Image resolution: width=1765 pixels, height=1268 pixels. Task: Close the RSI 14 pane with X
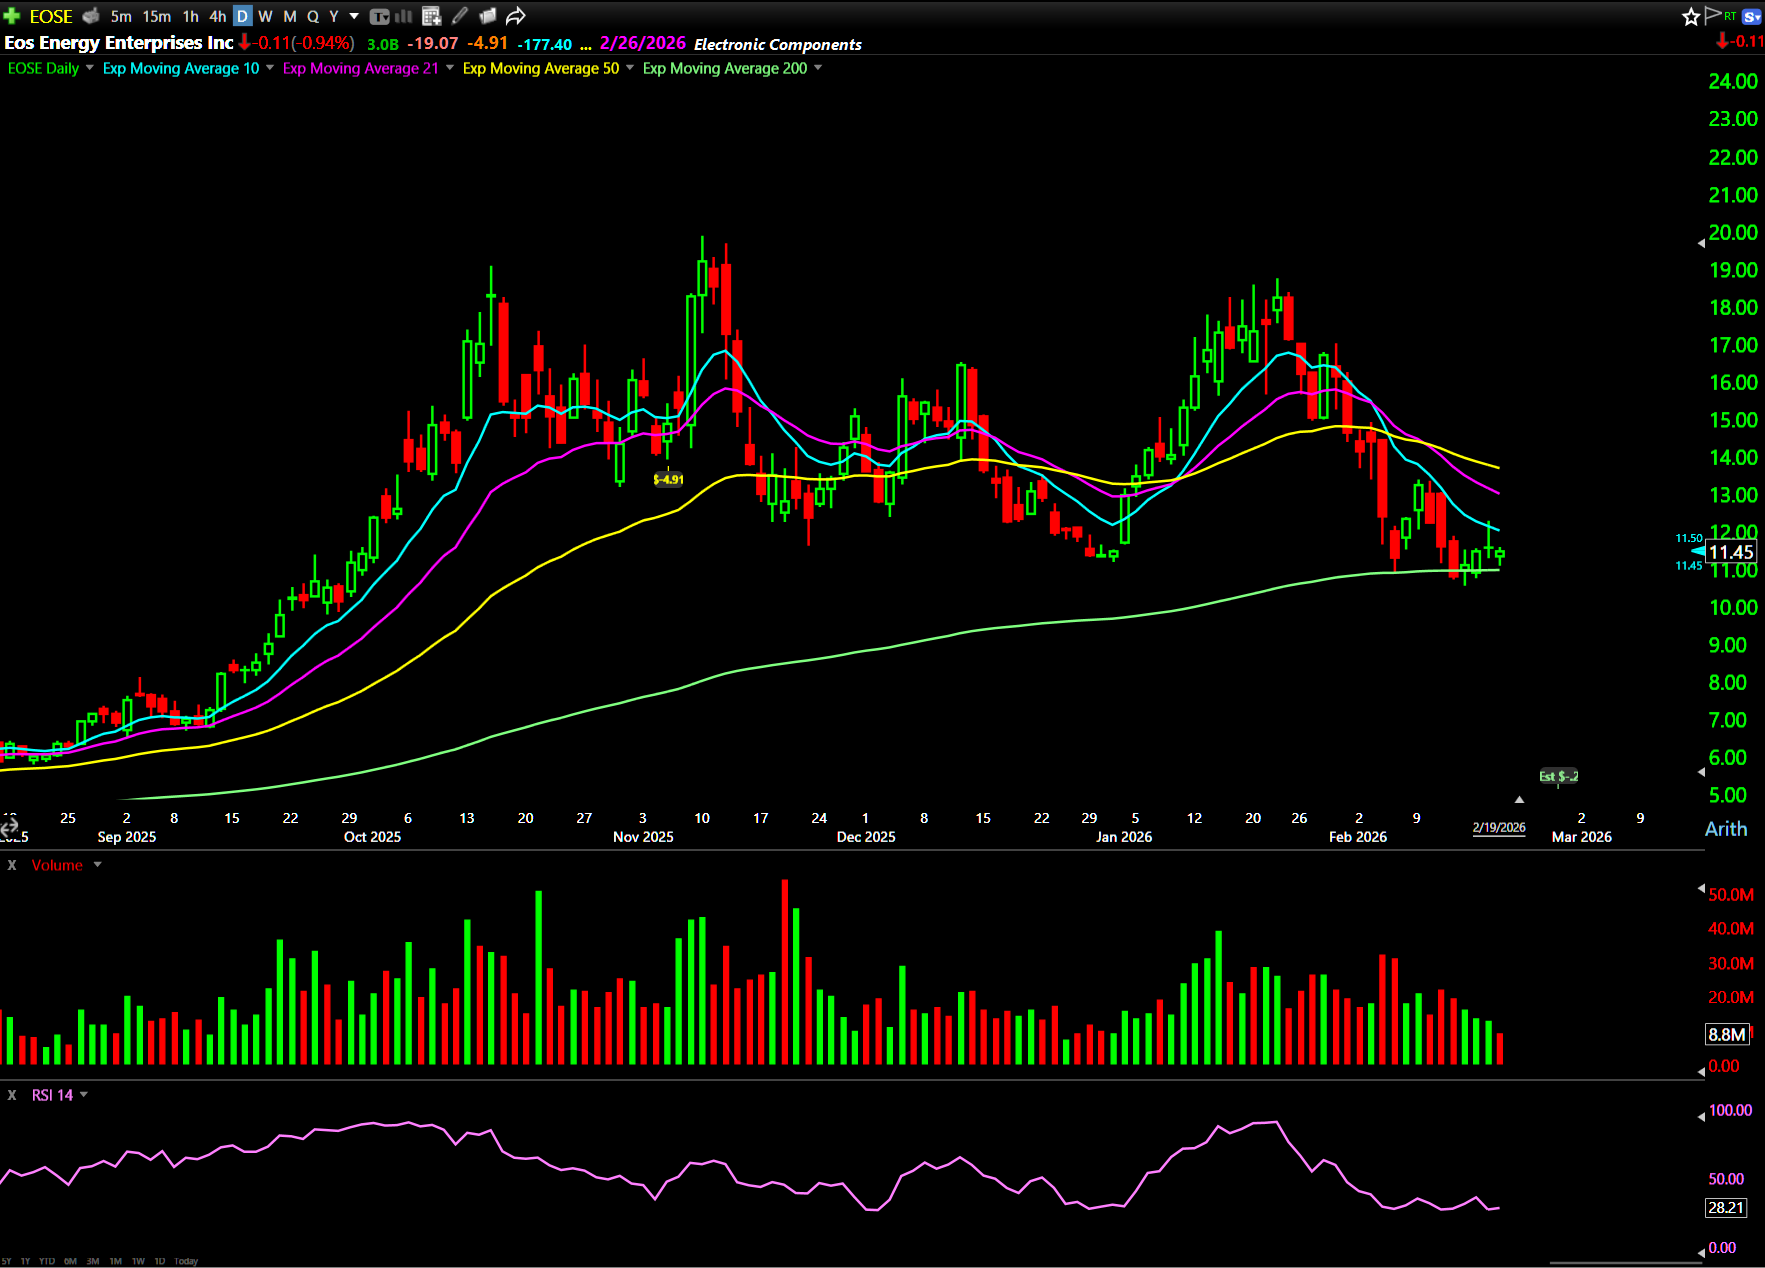pyautogui.click(x=12, y=1095)
